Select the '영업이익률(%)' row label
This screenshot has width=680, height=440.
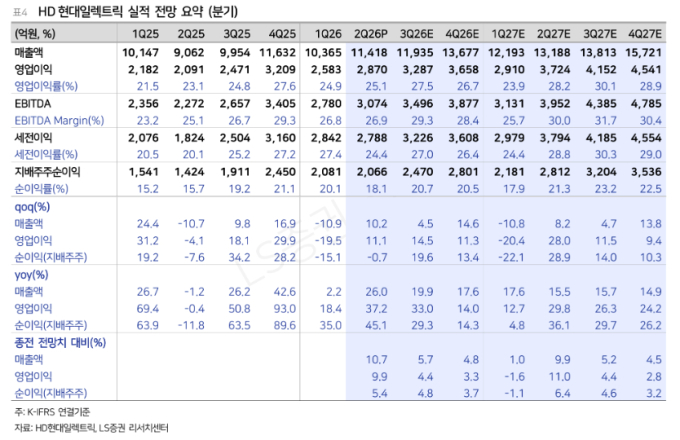[x=46, y=86]
